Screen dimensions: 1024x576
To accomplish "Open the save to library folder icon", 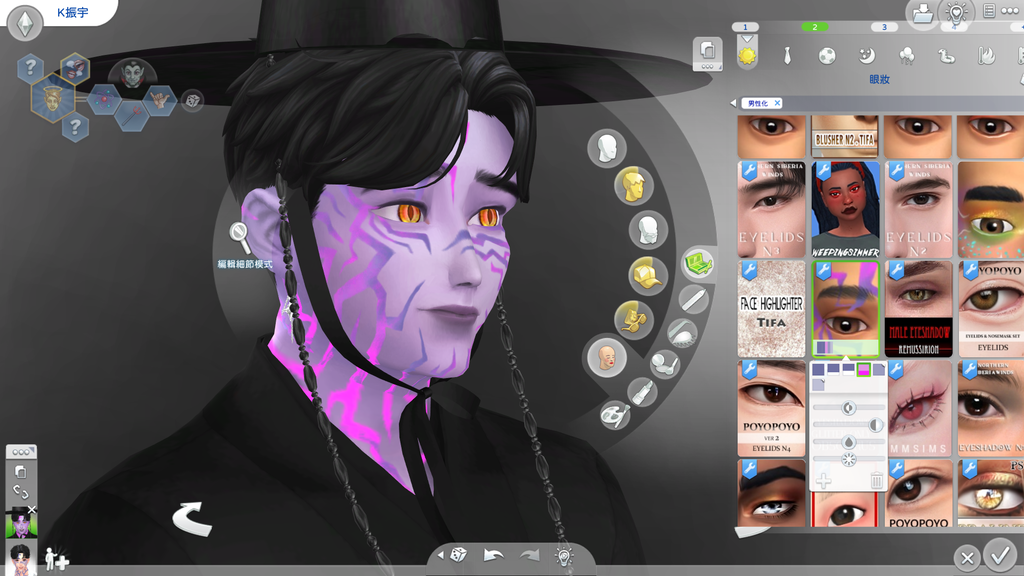I will pyautogui.click(x=923, y=13).
